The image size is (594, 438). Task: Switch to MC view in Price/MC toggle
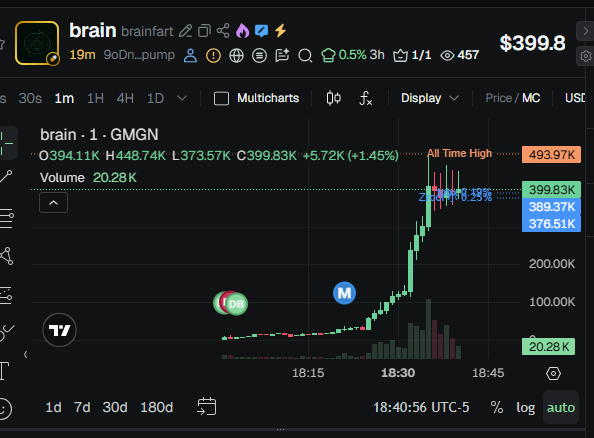pos(531,98)
